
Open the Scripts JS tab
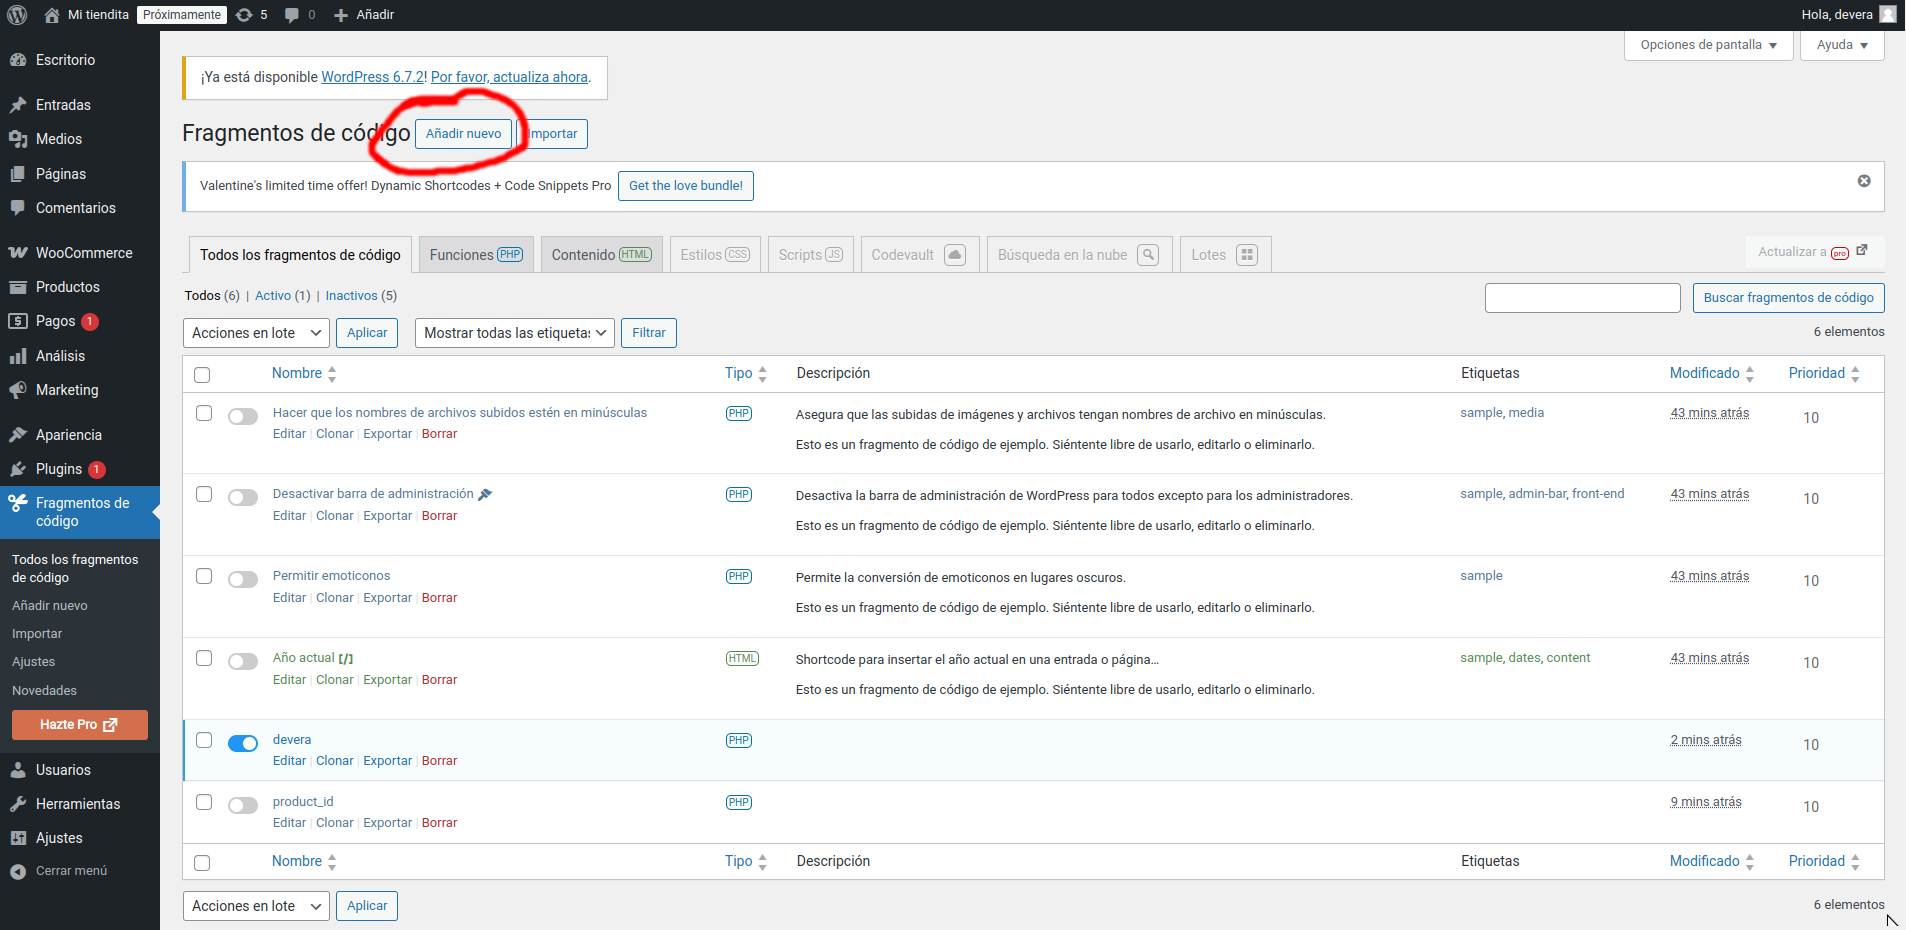811,255
